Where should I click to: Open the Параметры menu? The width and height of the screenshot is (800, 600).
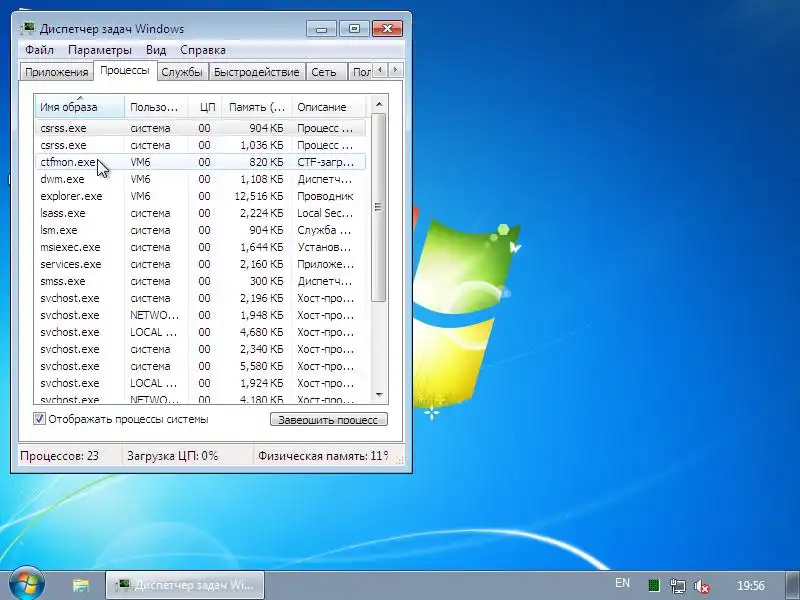(x=99, y=50)
